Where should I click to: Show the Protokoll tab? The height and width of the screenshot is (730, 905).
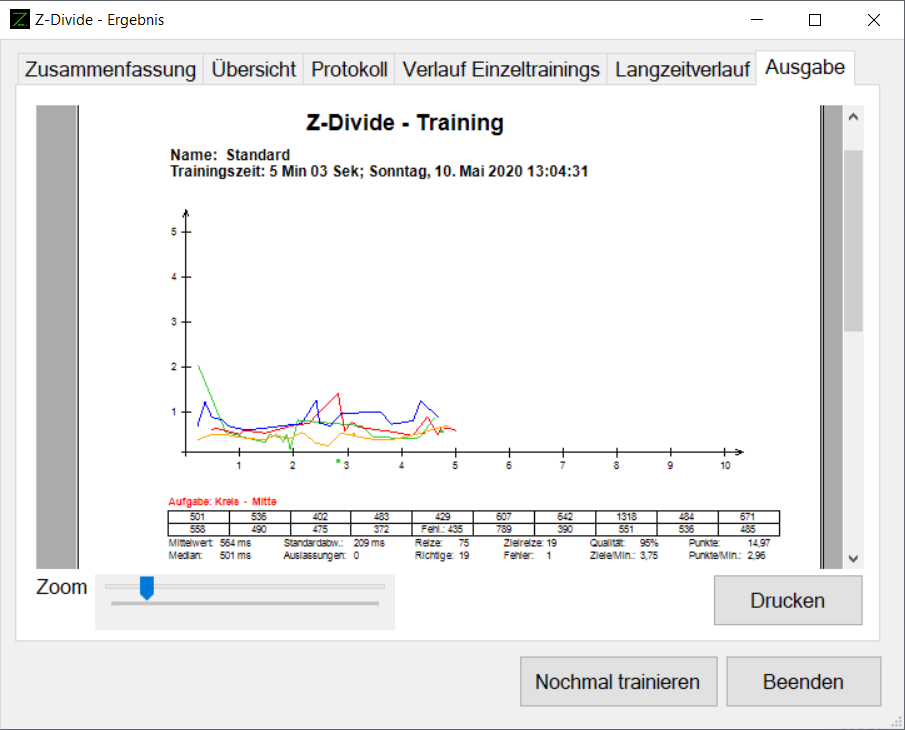pyautogui.click(x=349, y=69)
